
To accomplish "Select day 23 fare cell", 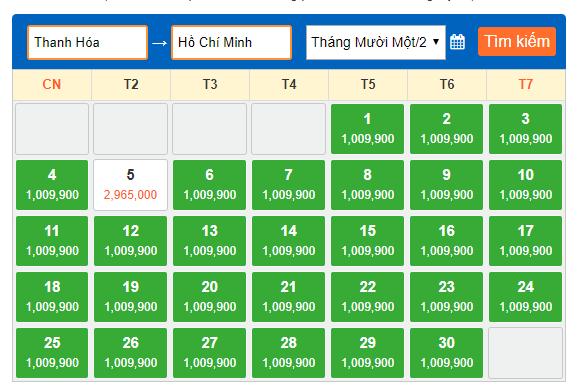I will pos(446,297).
